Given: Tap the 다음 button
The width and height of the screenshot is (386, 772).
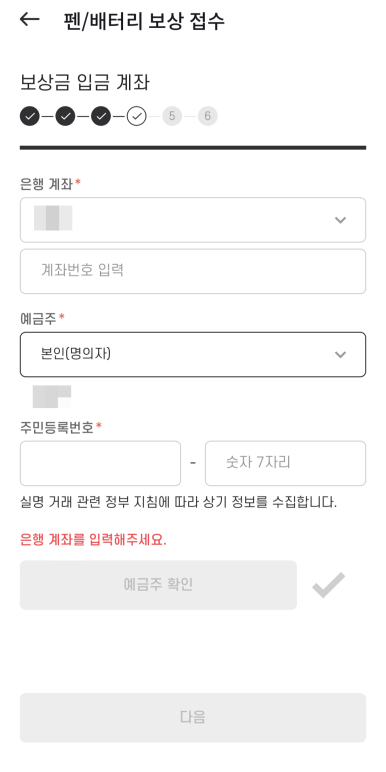Looking at the screenshot, I should click(193, 717).
